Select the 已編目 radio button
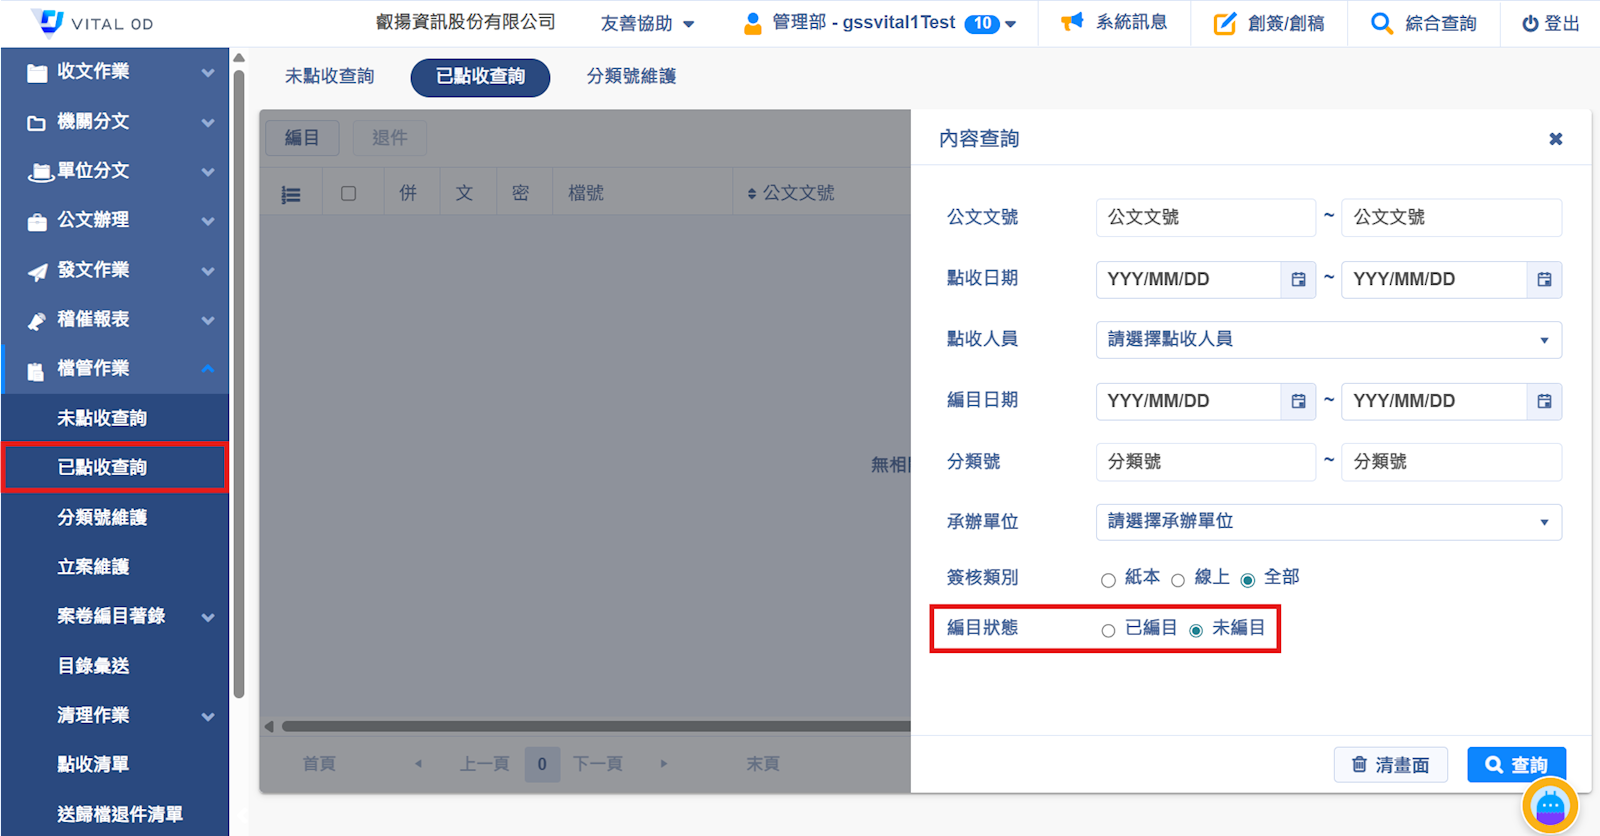Image resolution: width=1600 pixels, height=836 pixels. [x=1108, y=630]
